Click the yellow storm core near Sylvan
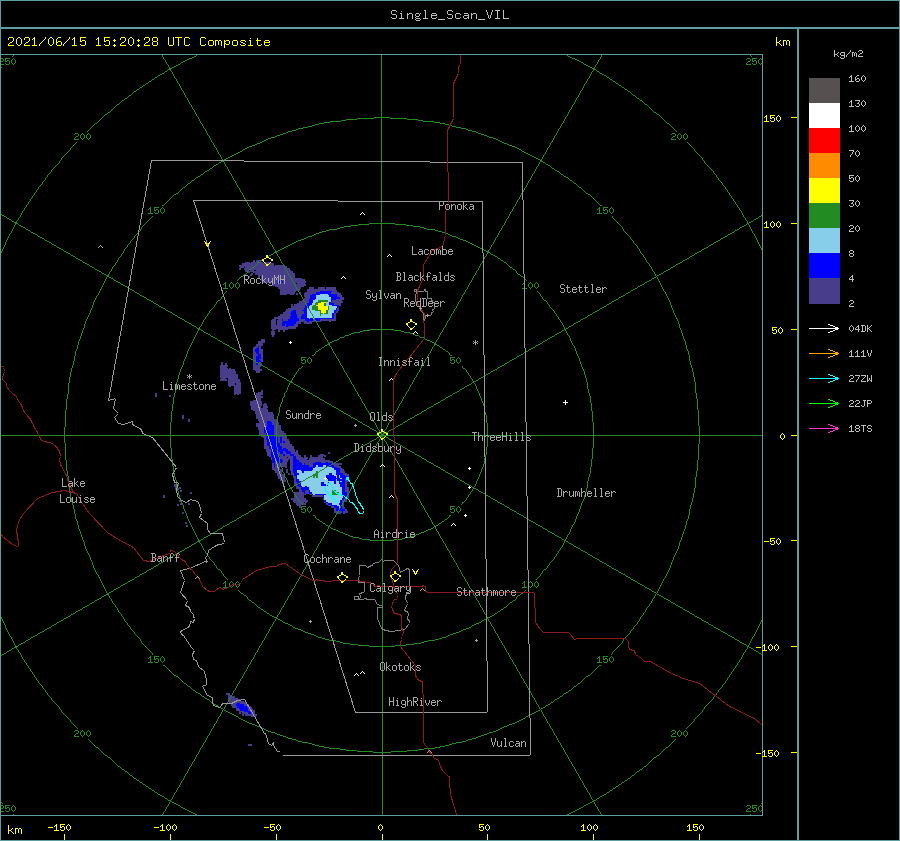The image size is (900, 841). 323,307
